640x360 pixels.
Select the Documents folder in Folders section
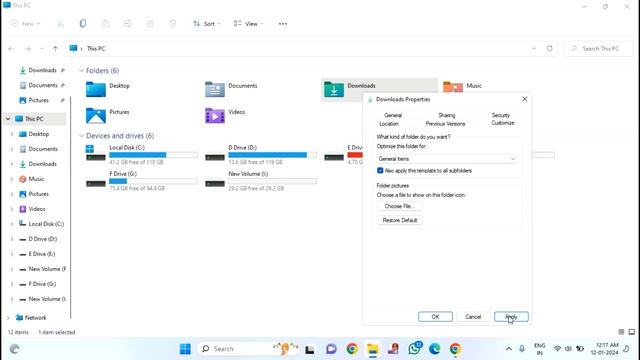point(231,89)
